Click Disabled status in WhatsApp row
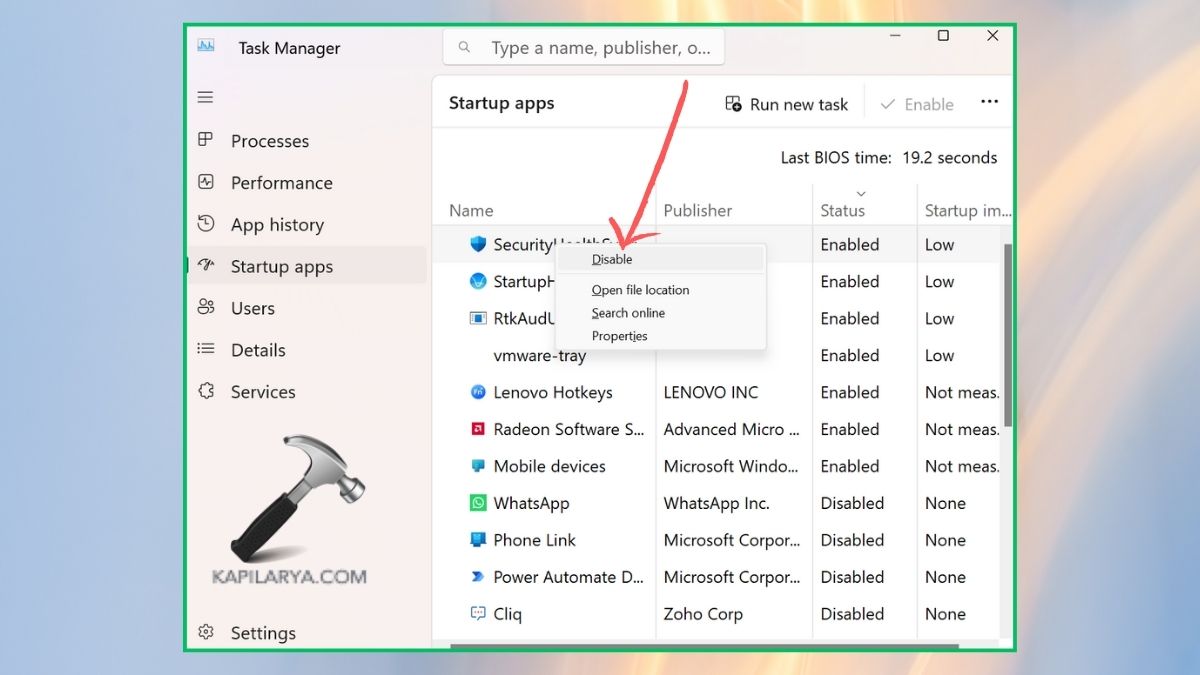This screenshot has height=675, width=1200. 852,503
